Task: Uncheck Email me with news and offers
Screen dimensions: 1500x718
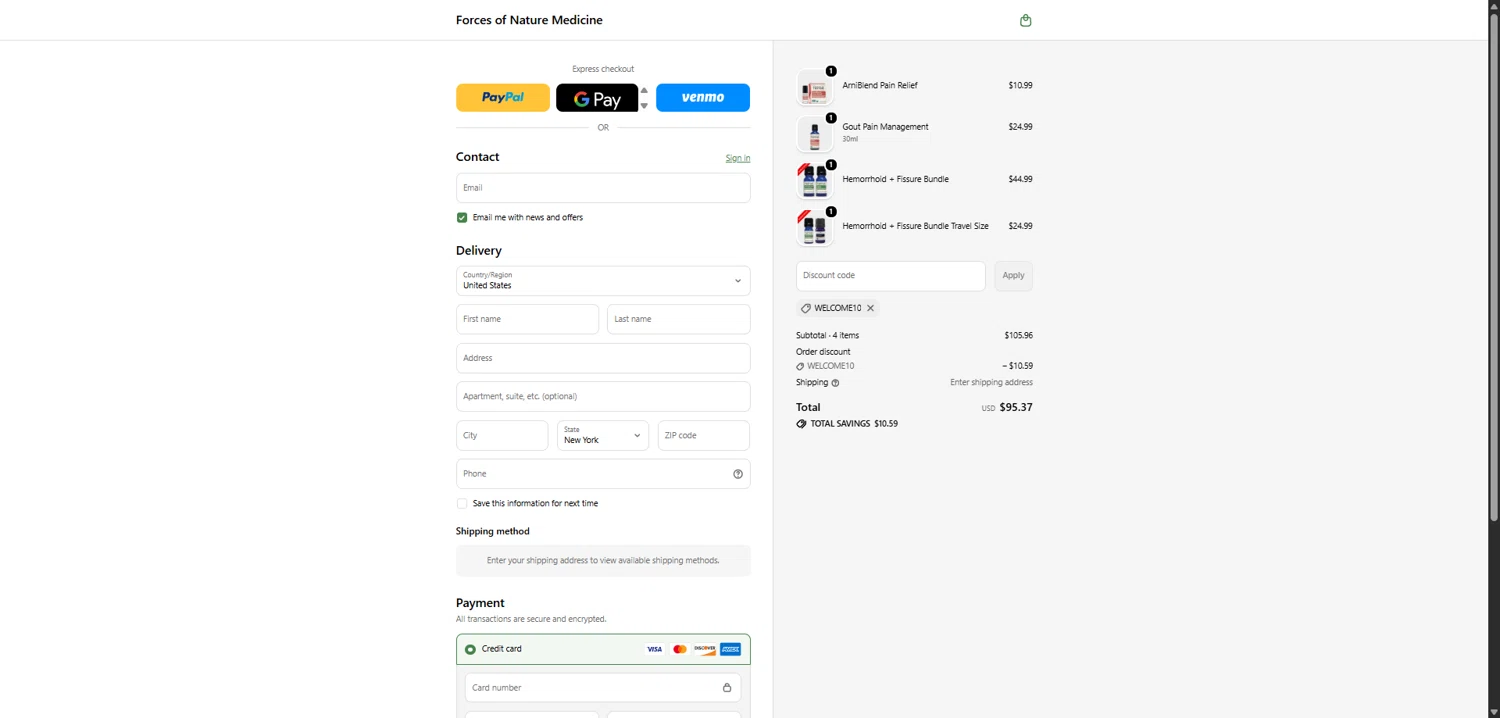Action: click(462, 217)
